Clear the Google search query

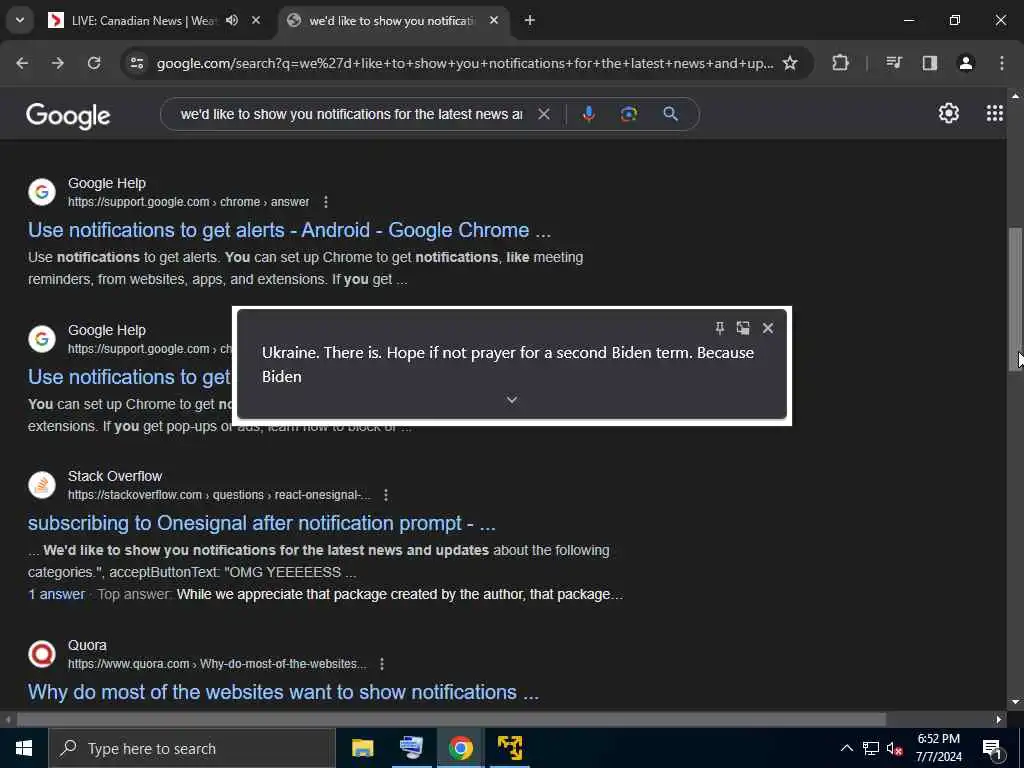point(543,114)
